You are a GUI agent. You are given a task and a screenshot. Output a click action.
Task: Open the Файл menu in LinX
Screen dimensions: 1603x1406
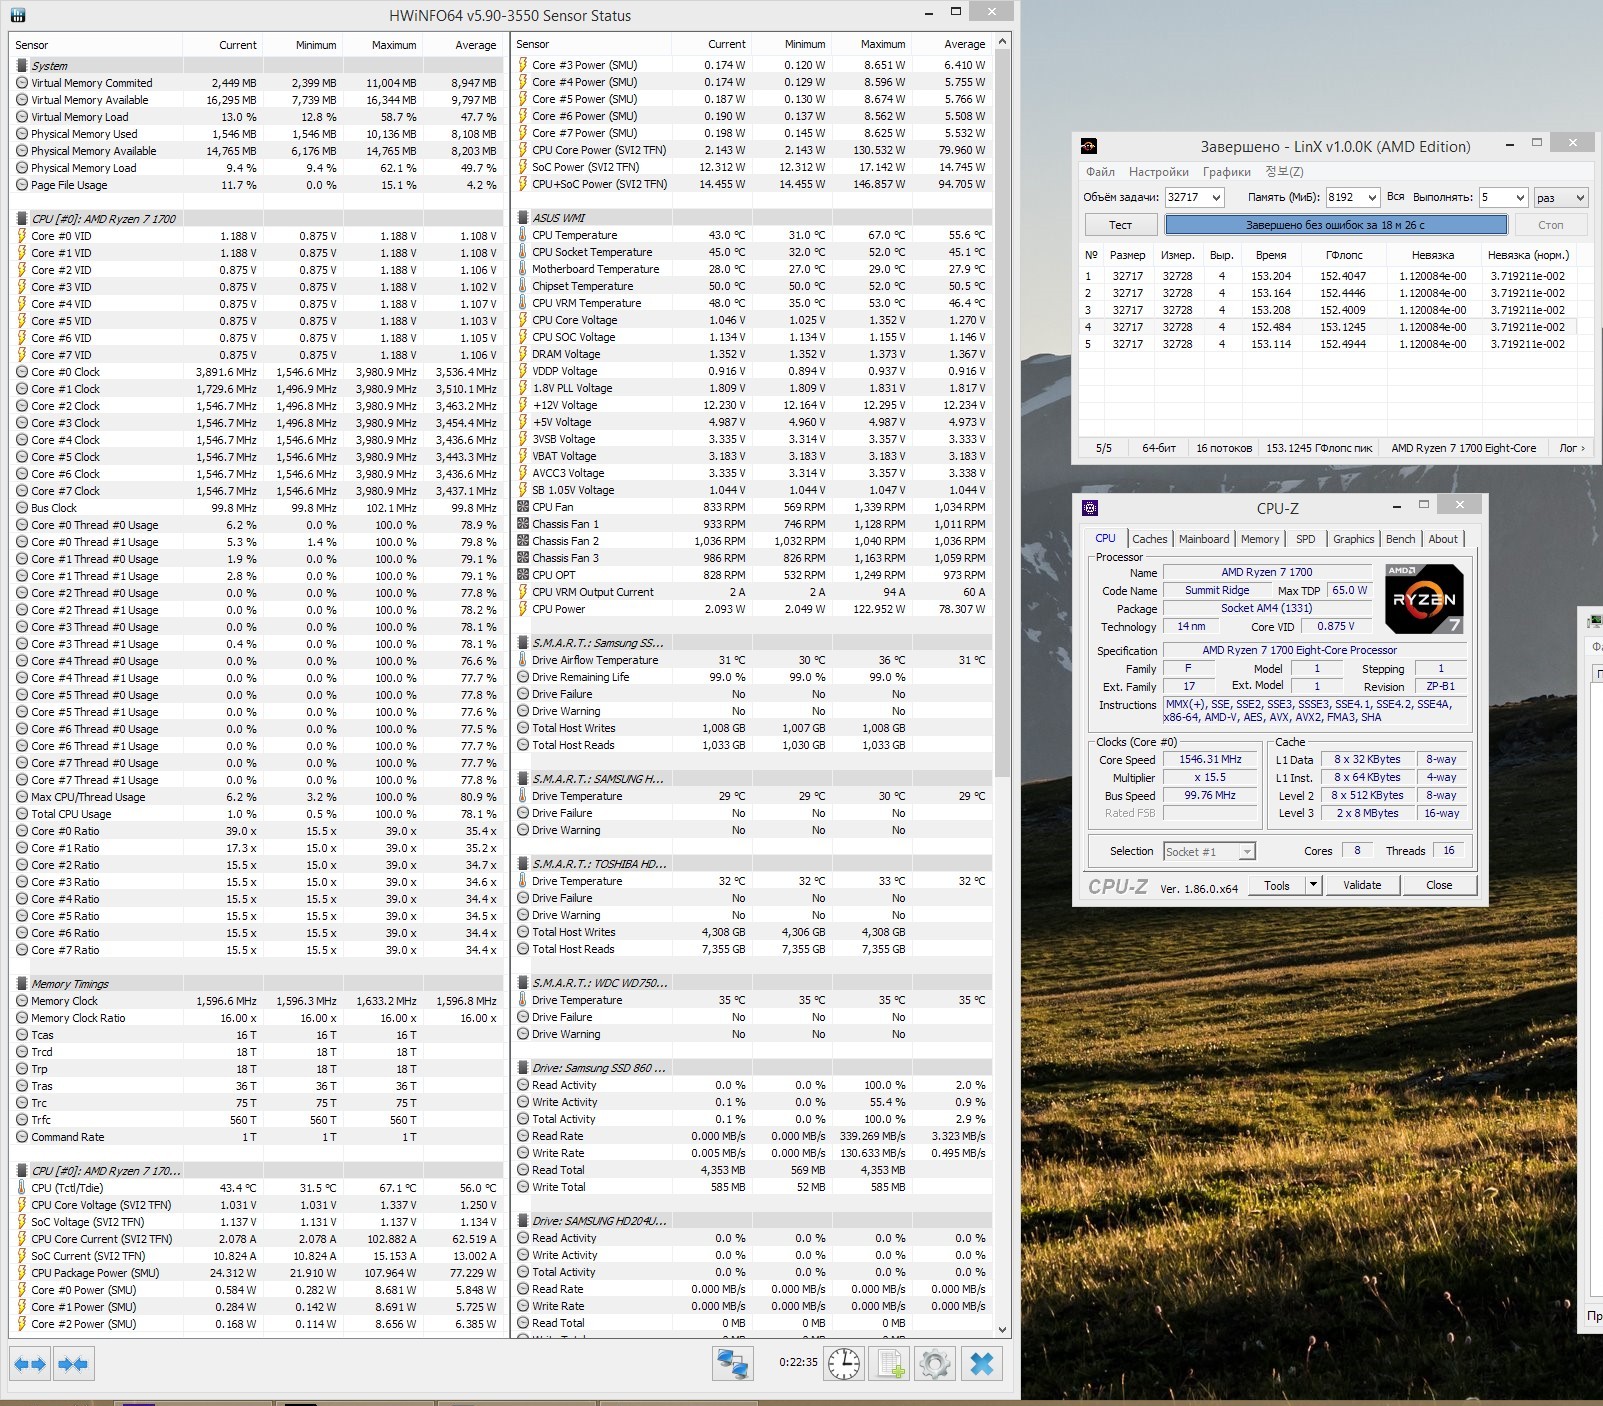(x=1100, y=172)
